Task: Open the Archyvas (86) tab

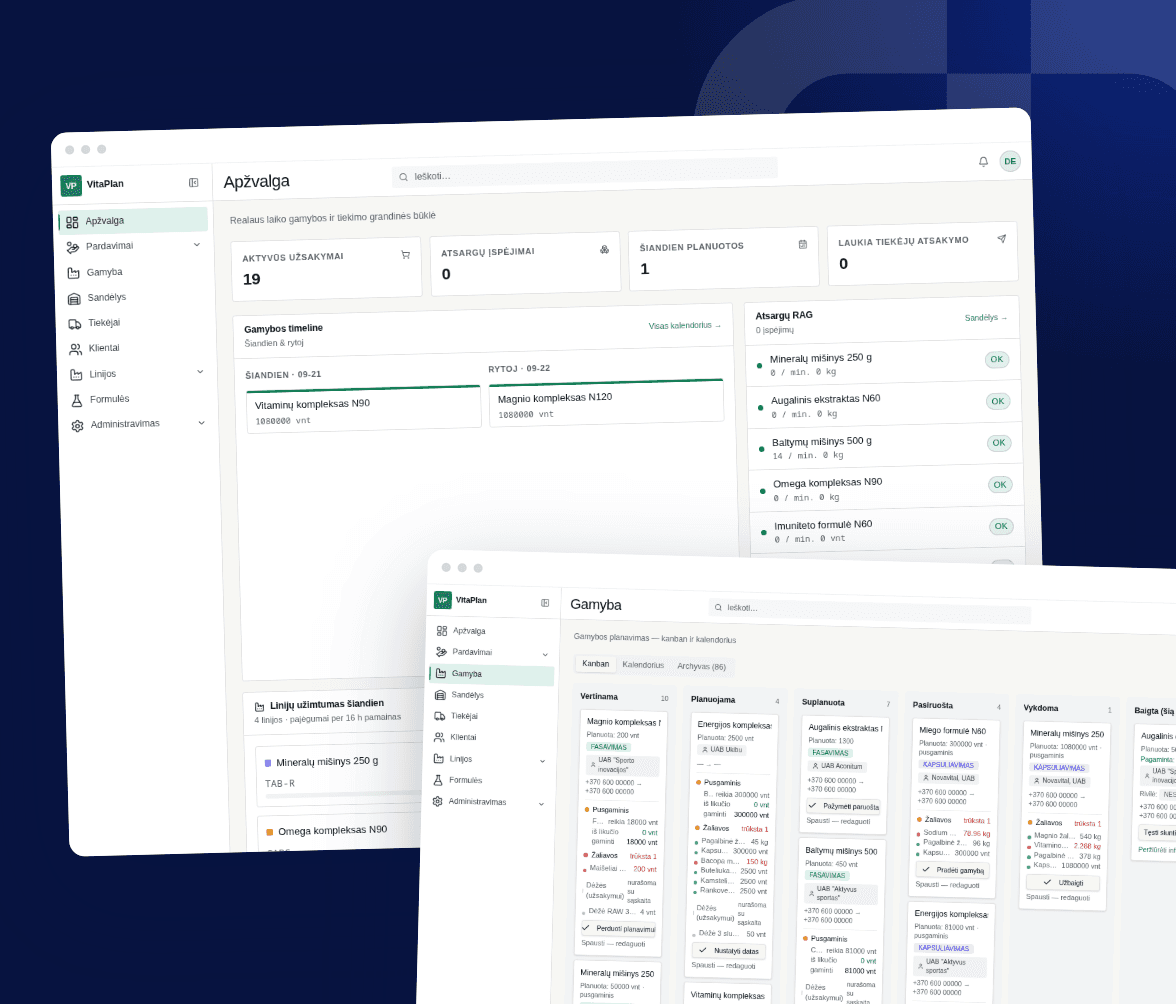Action: pos(701,666)
